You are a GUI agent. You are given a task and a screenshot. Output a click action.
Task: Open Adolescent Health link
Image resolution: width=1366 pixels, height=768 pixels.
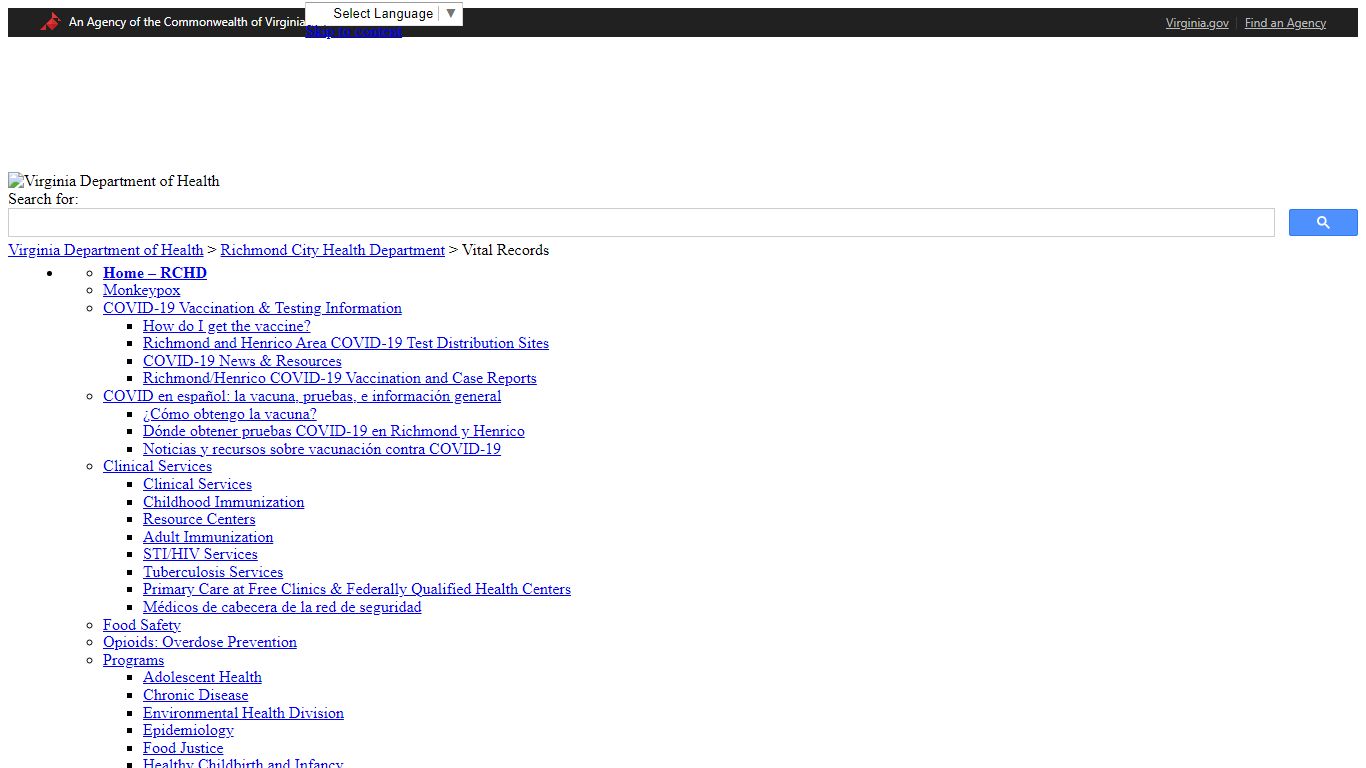pos(202,677)
